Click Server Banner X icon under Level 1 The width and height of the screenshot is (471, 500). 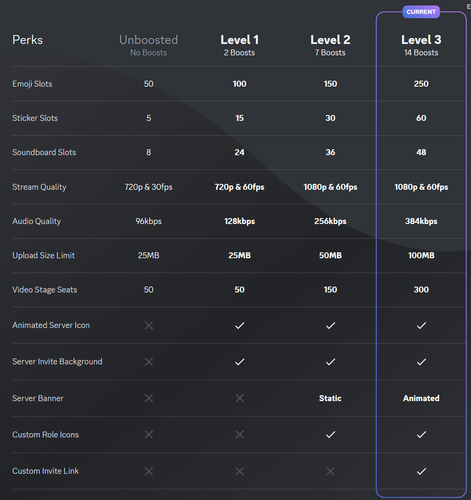tap(240, 398)
